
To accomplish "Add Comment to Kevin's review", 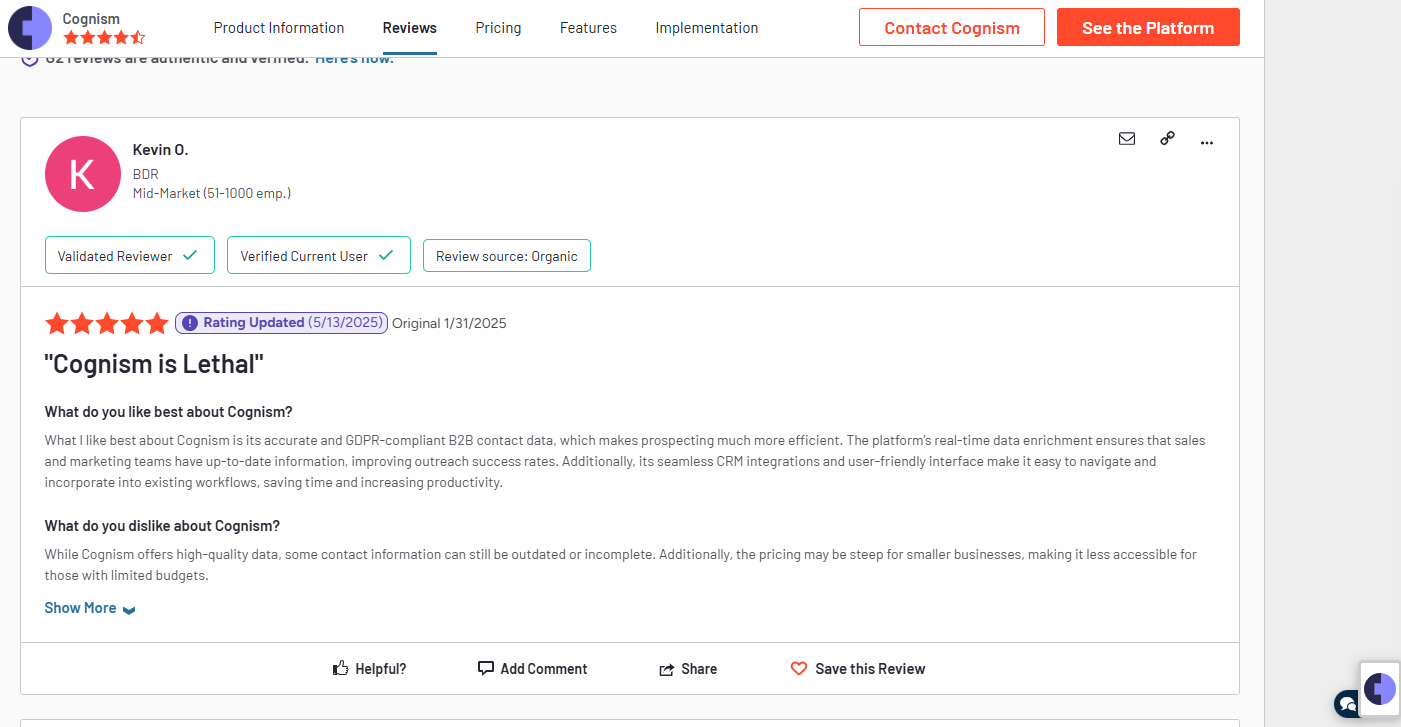I will pos(532,669).
